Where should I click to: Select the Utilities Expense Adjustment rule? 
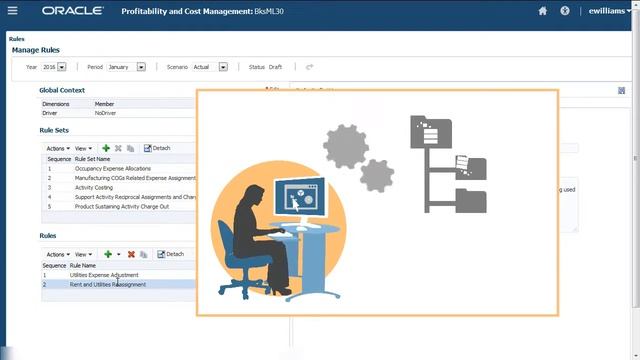point(118,275)
